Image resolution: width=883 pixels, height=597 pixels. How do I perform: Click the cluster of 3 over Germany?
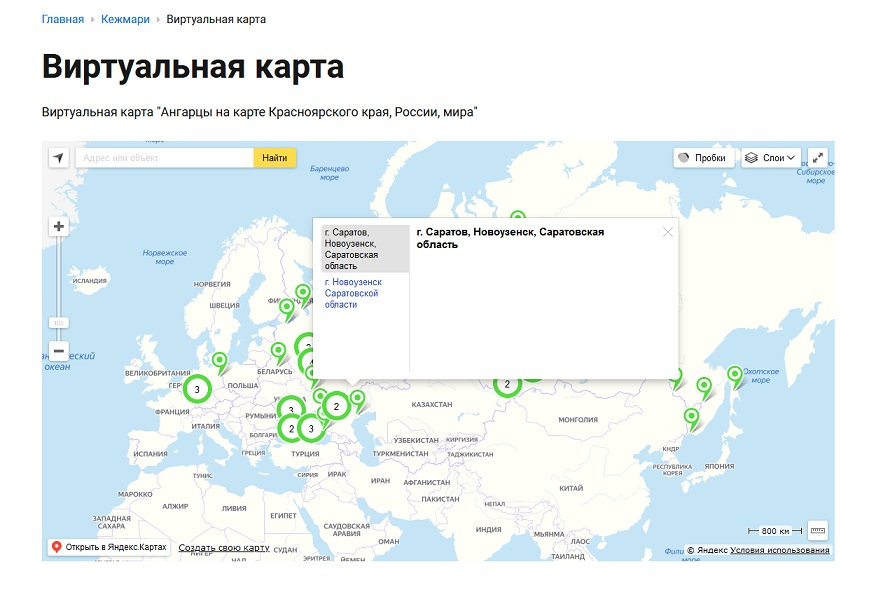(x=197, y=389)
